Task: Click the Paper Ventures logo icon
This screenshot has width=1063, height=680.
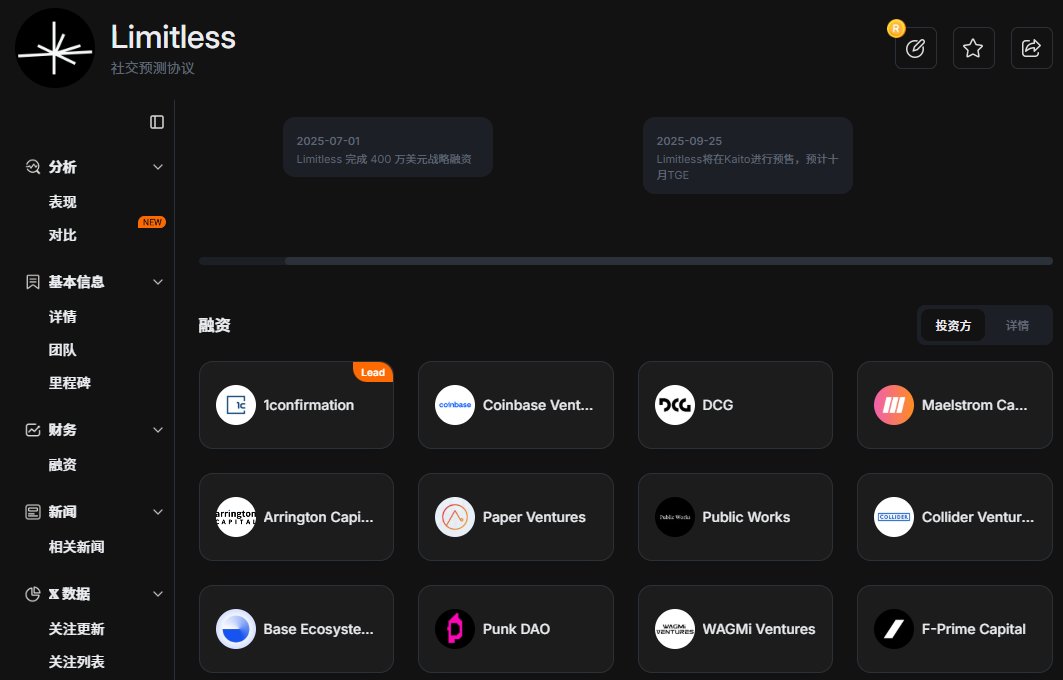Action: coord(455,517)
